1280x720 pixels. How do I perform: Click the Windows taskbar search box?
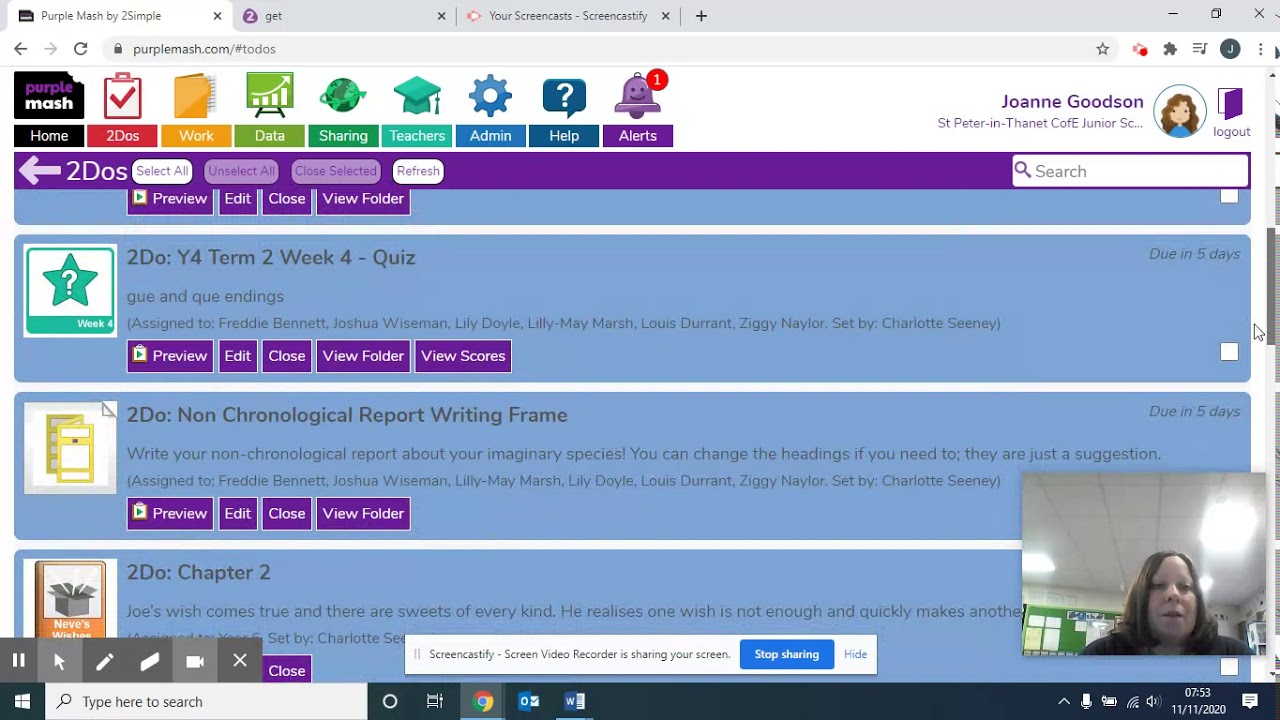206,701
